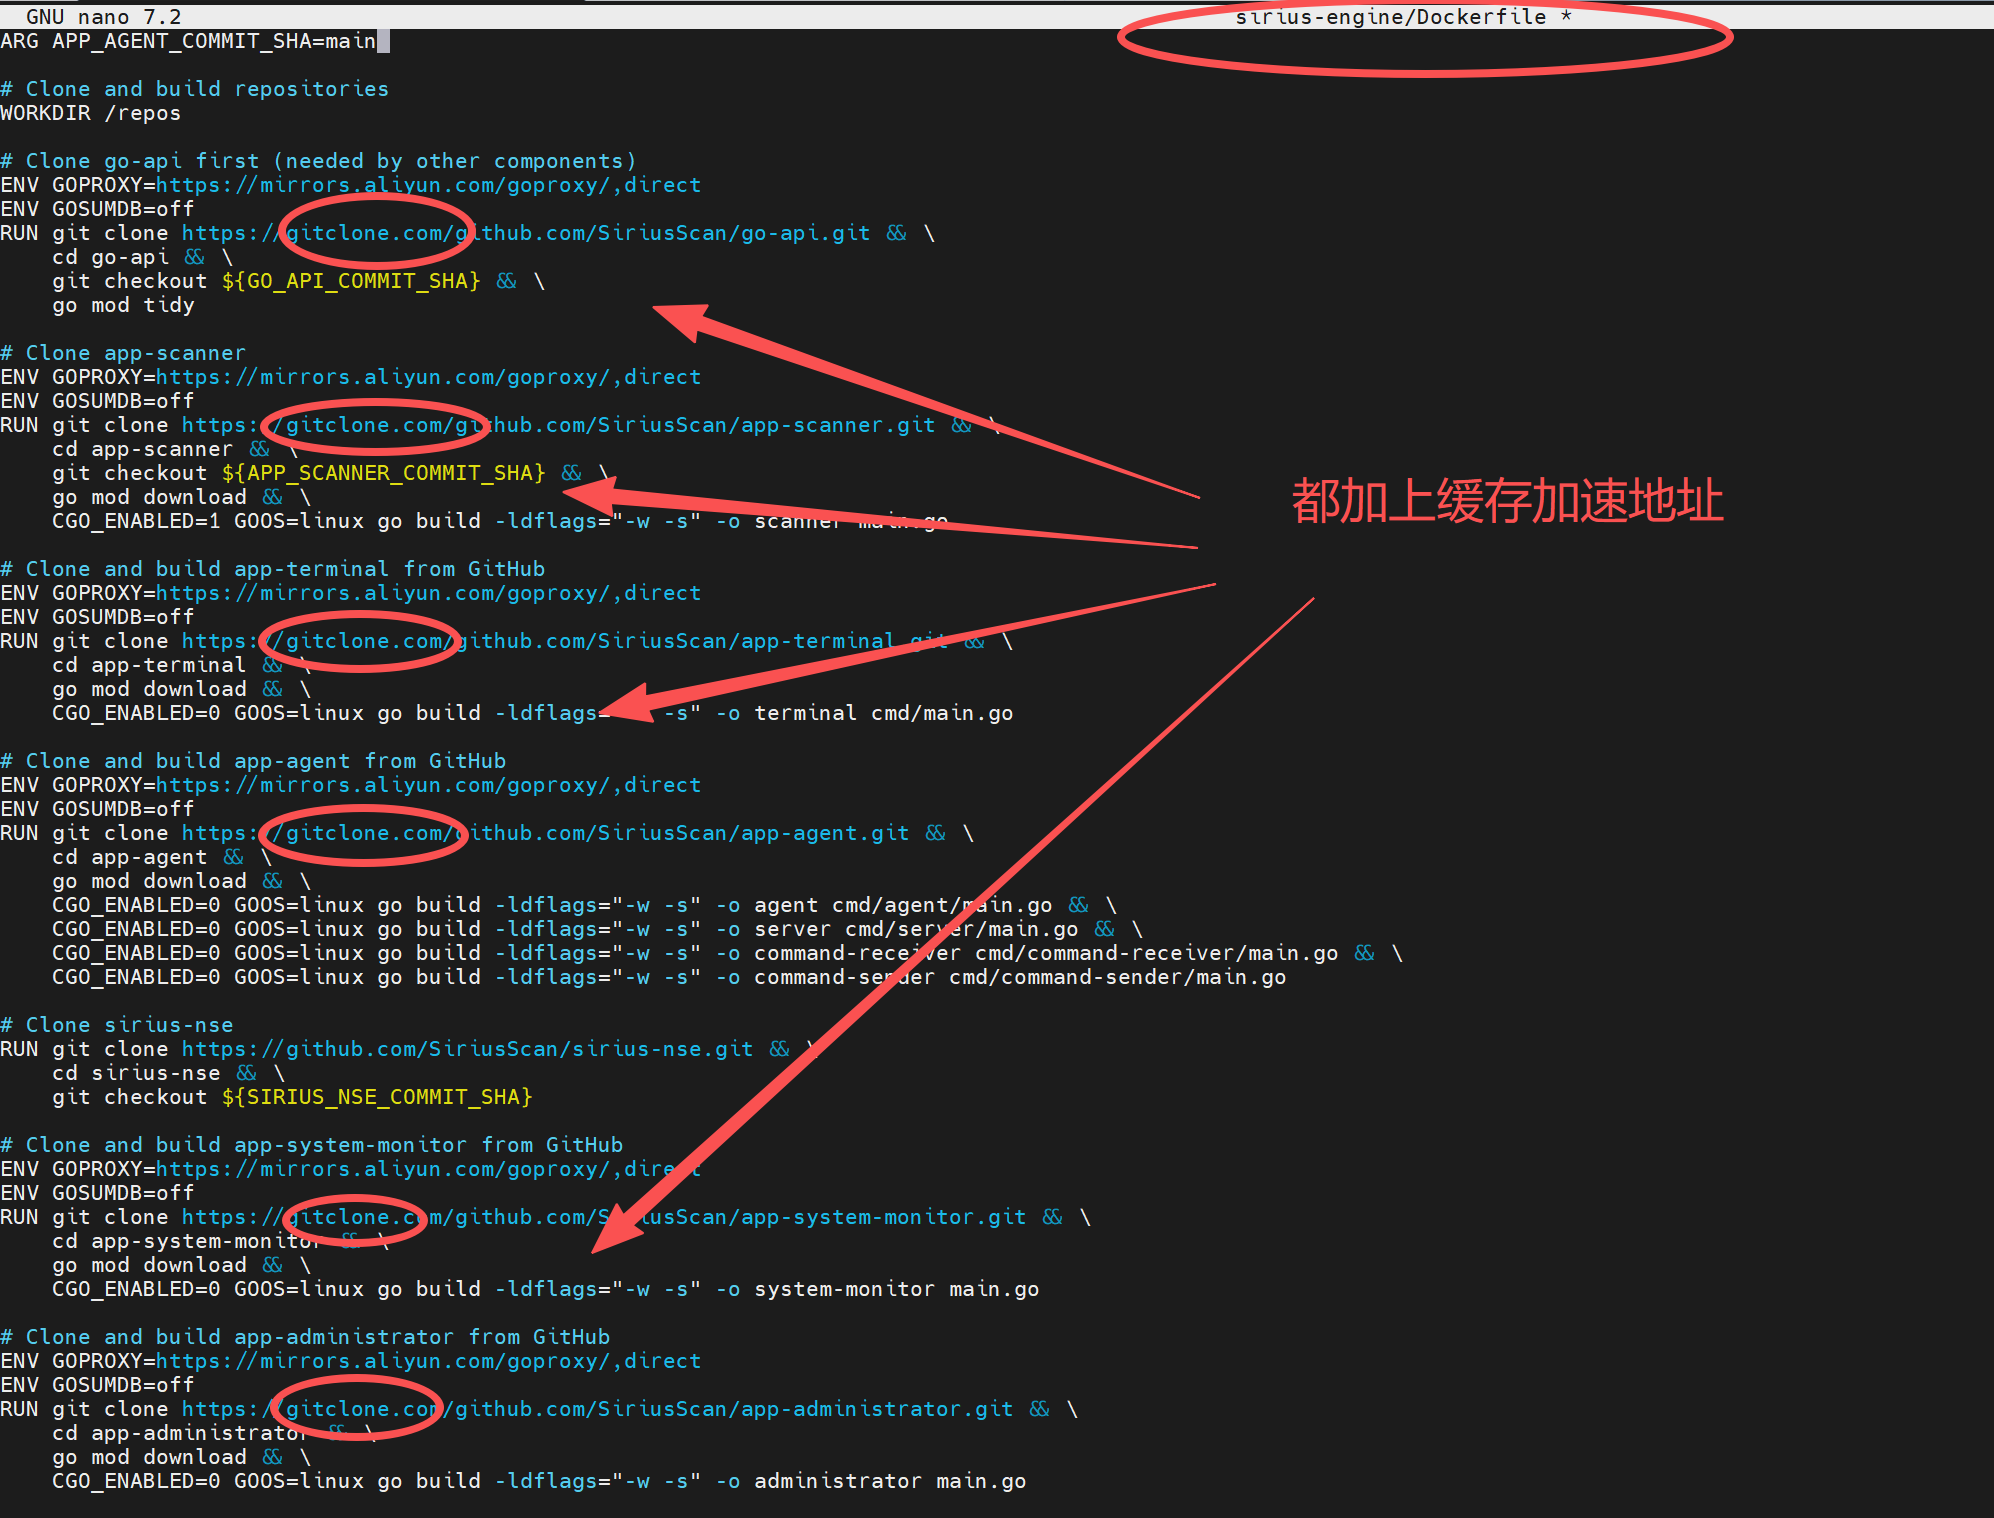
Task: Click the 'Clone and build repositories' comment
Action: tap(195, 89)
